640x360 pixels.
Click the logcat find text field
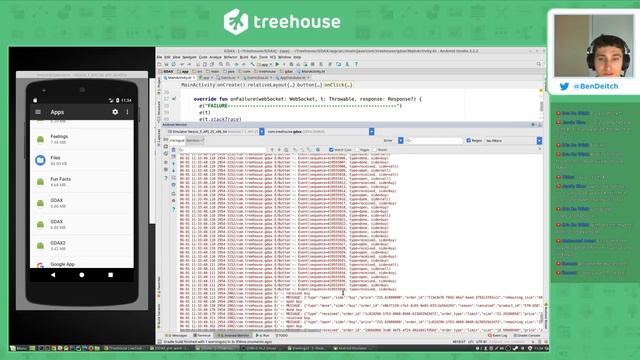coord(222,150)
